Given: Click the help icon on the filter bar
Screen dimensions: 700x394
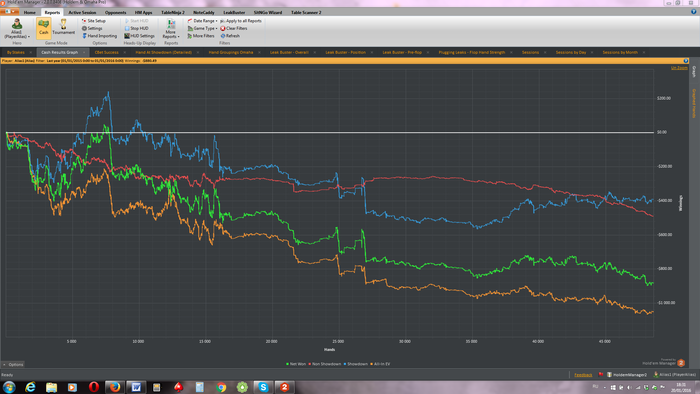Looking at the screenshot, I should point(686,61).
